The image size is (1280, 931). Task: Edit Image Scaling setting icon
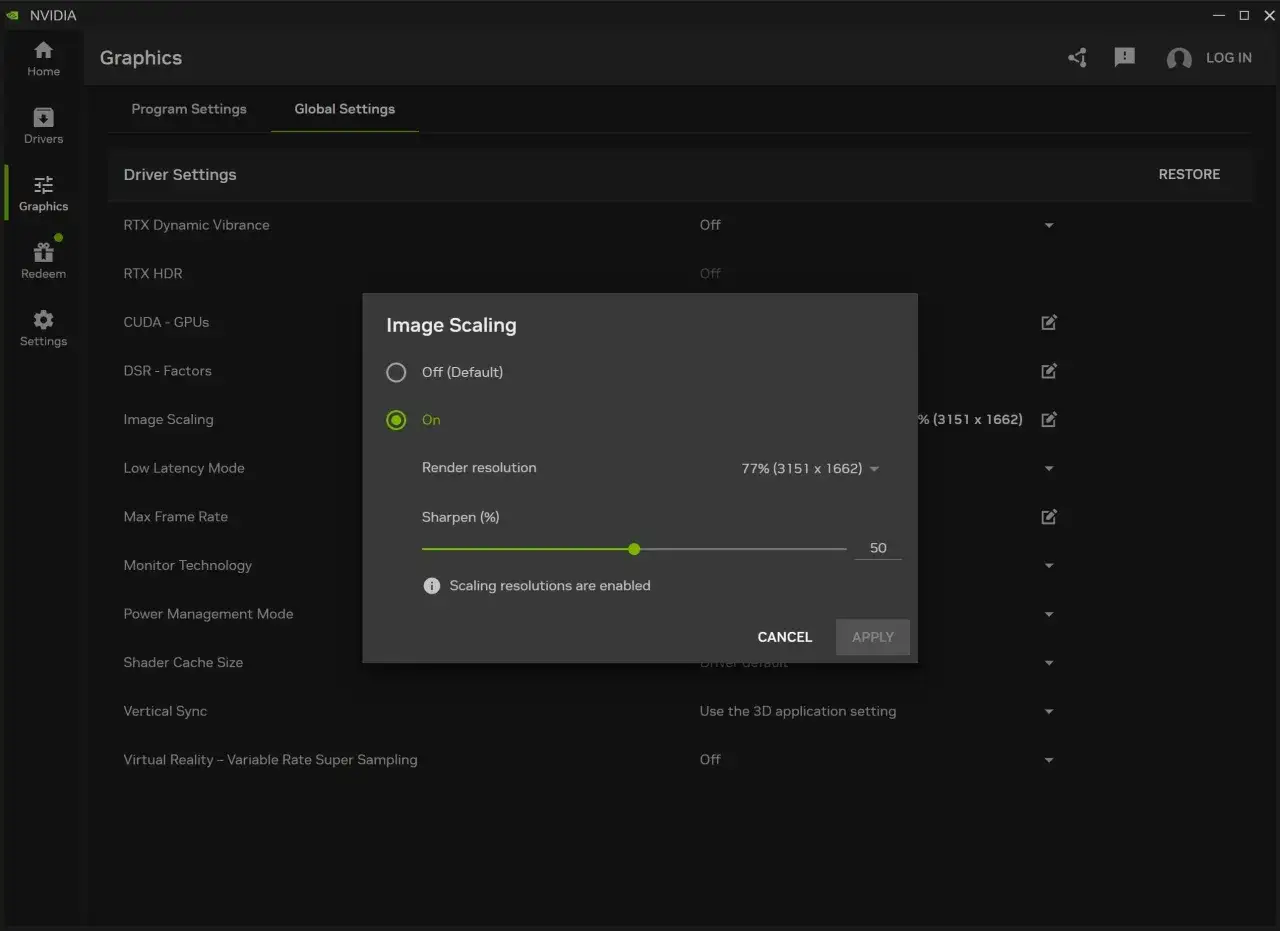(x=1049, y=420)
